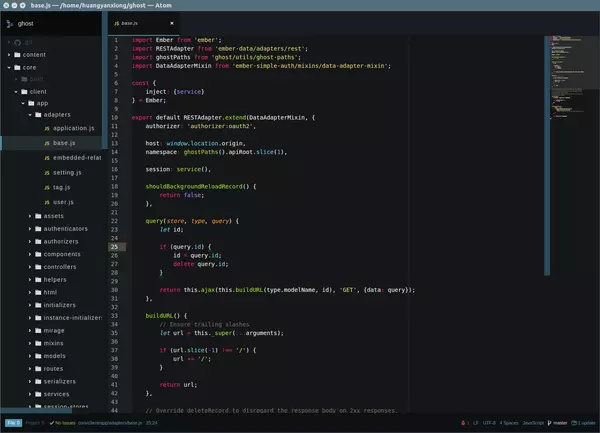Click the folder icon of routes
600x433 pixels.
coord(38,369)
